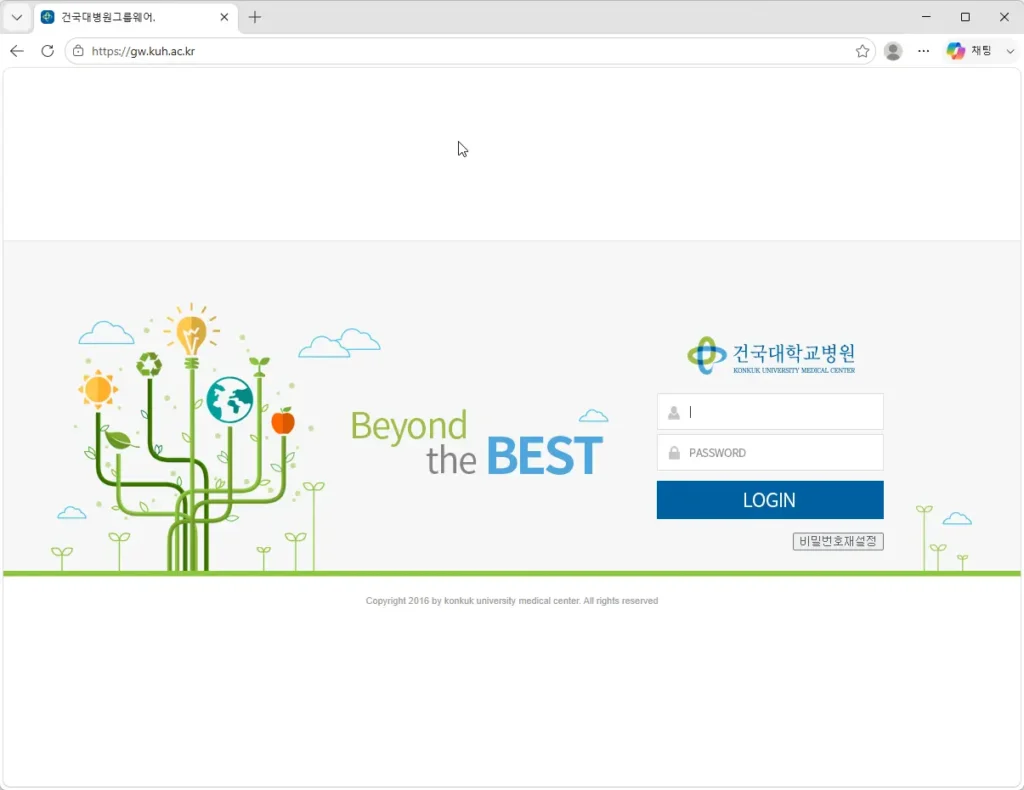Click the 건국대학교병원 logo
Image resolution: width=1024 pixels, height=790 pixels.
[x=771, y=356]
